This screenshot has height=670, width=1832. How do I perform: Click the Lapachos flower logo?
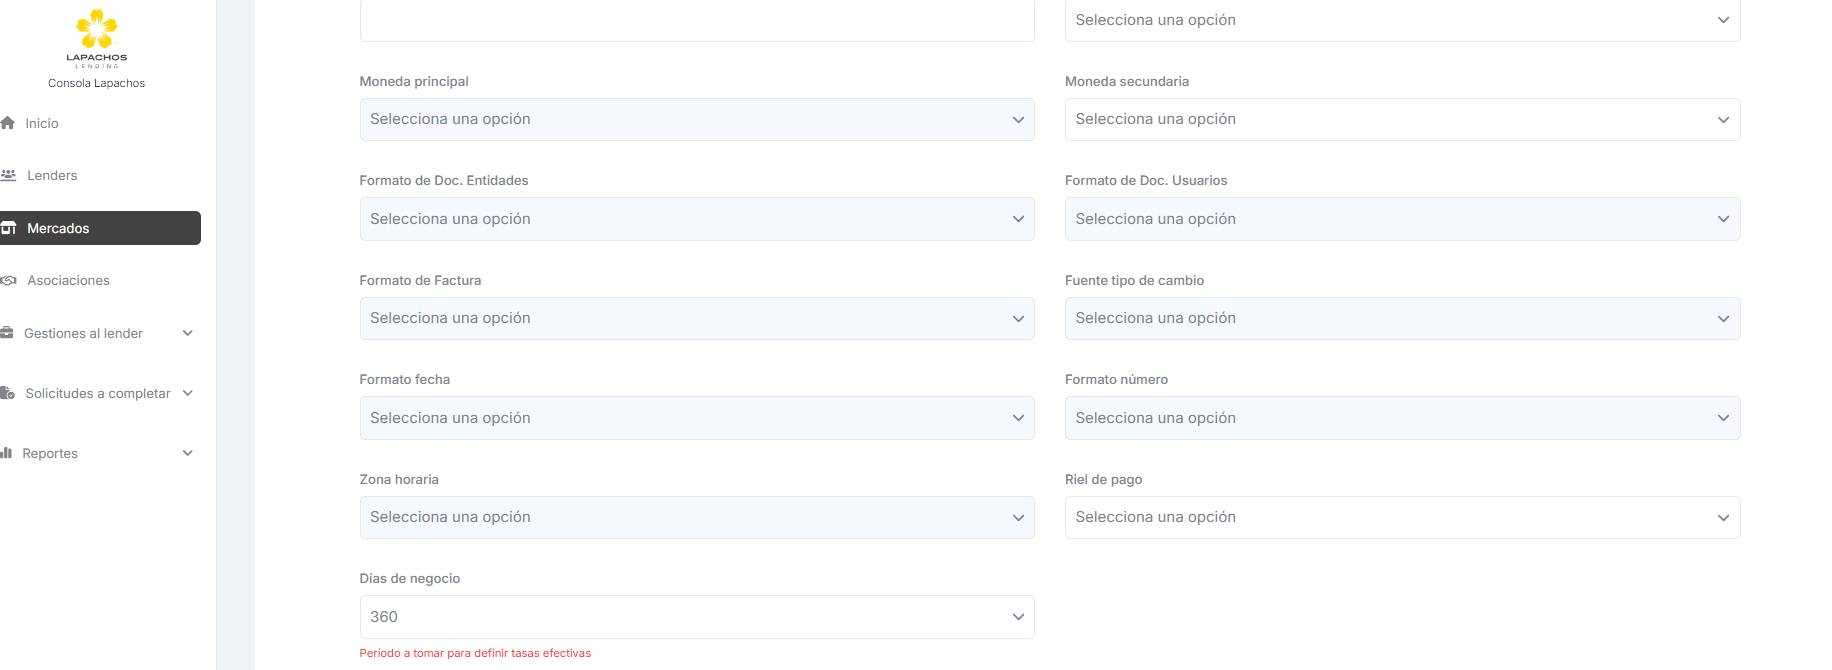click(x=96, y=30)
